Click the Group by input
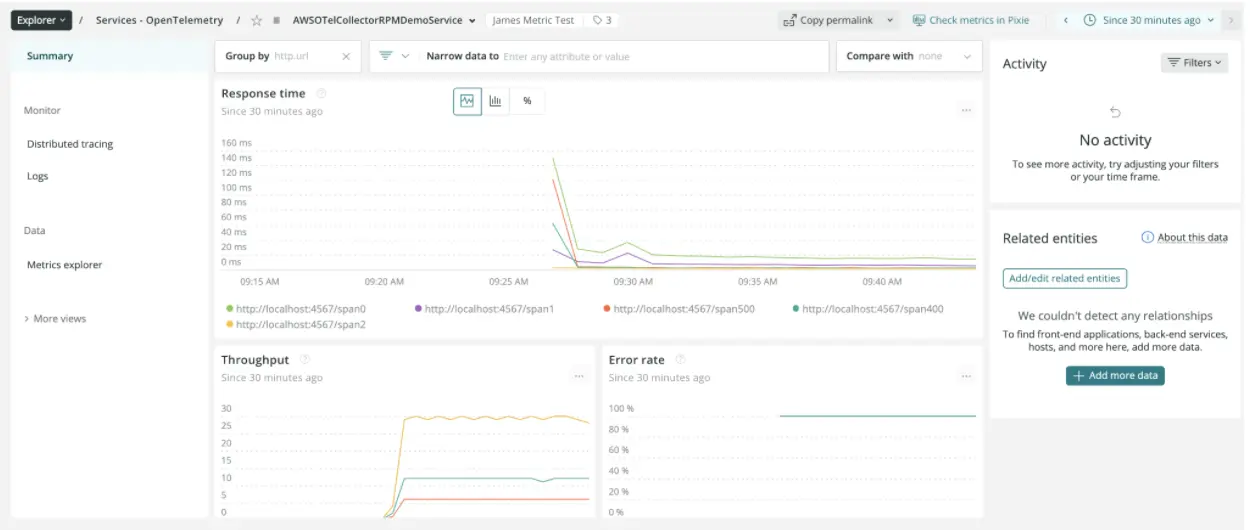 click(x=288, y=57)
